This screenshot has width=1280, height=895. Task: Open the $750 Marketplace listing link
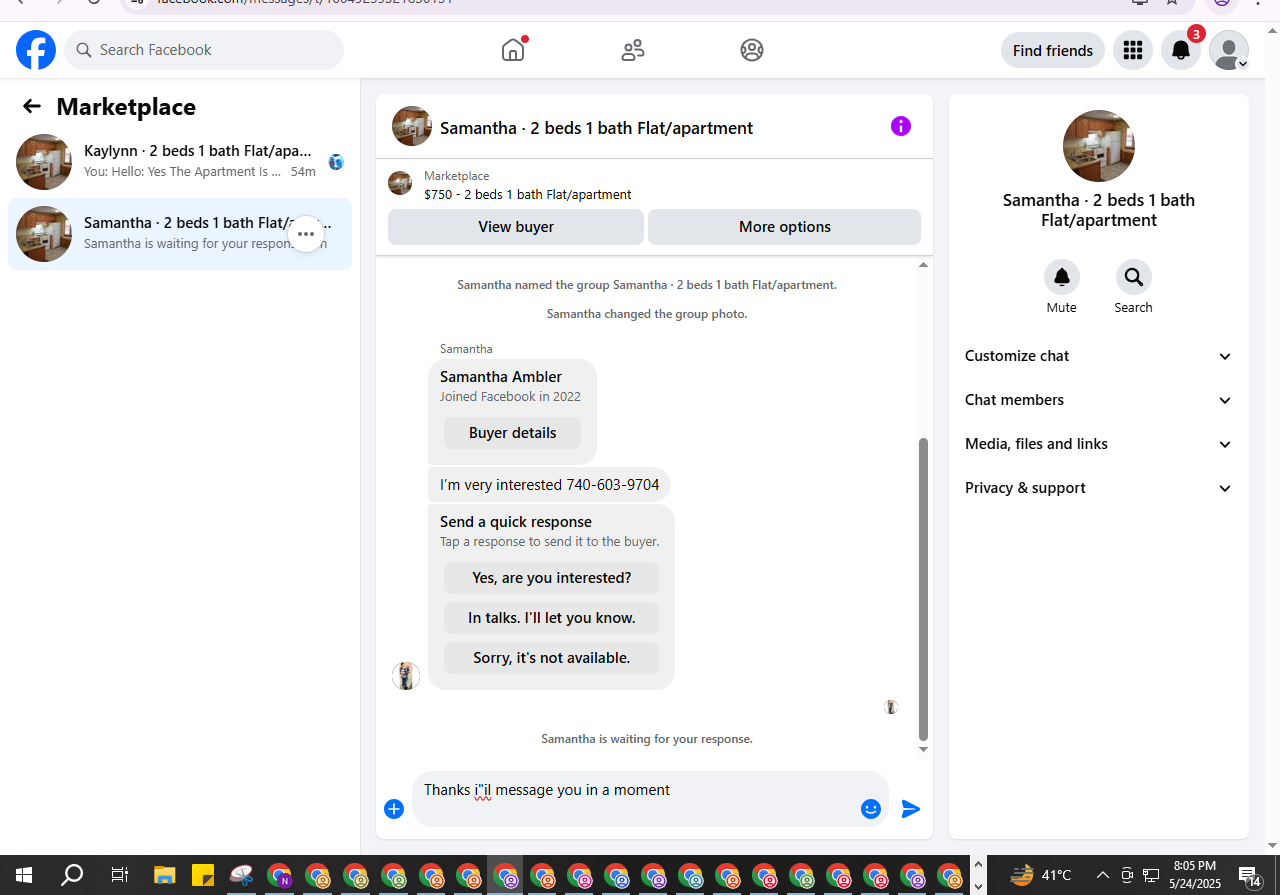[x=527, y=195]
